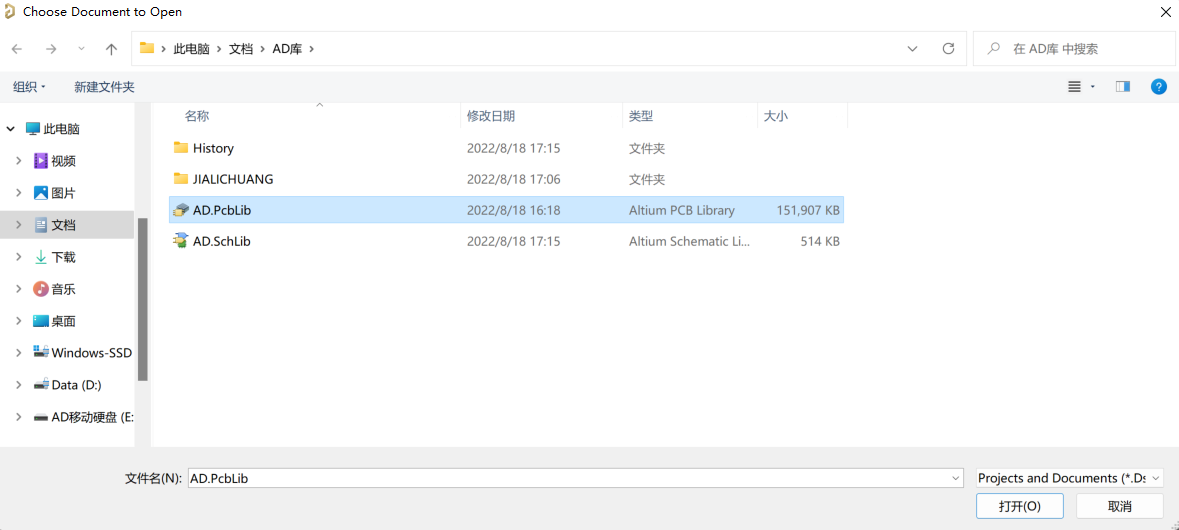Open view options dropdown arrow

coord(1093,87)
